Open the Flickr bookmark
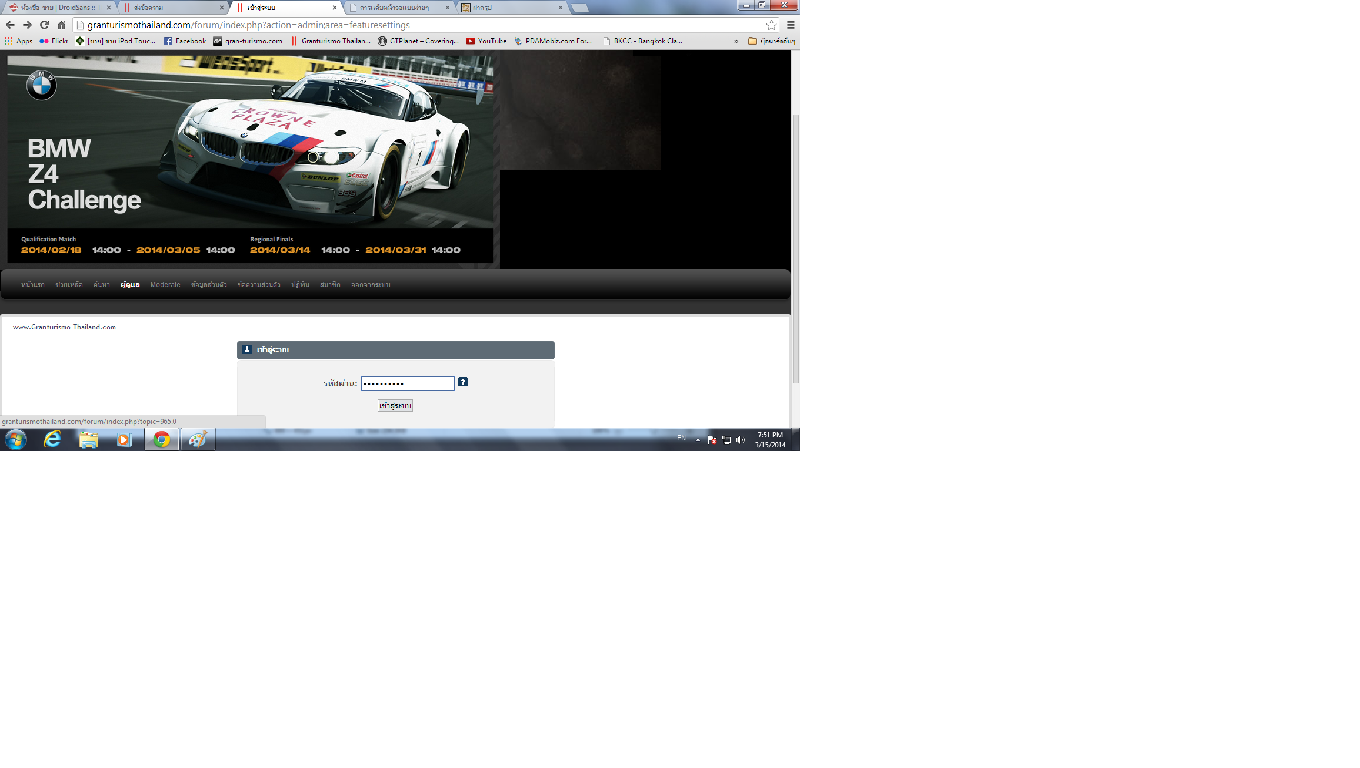The width and height of the screenshot is (1360, 768). pos(53,41)
